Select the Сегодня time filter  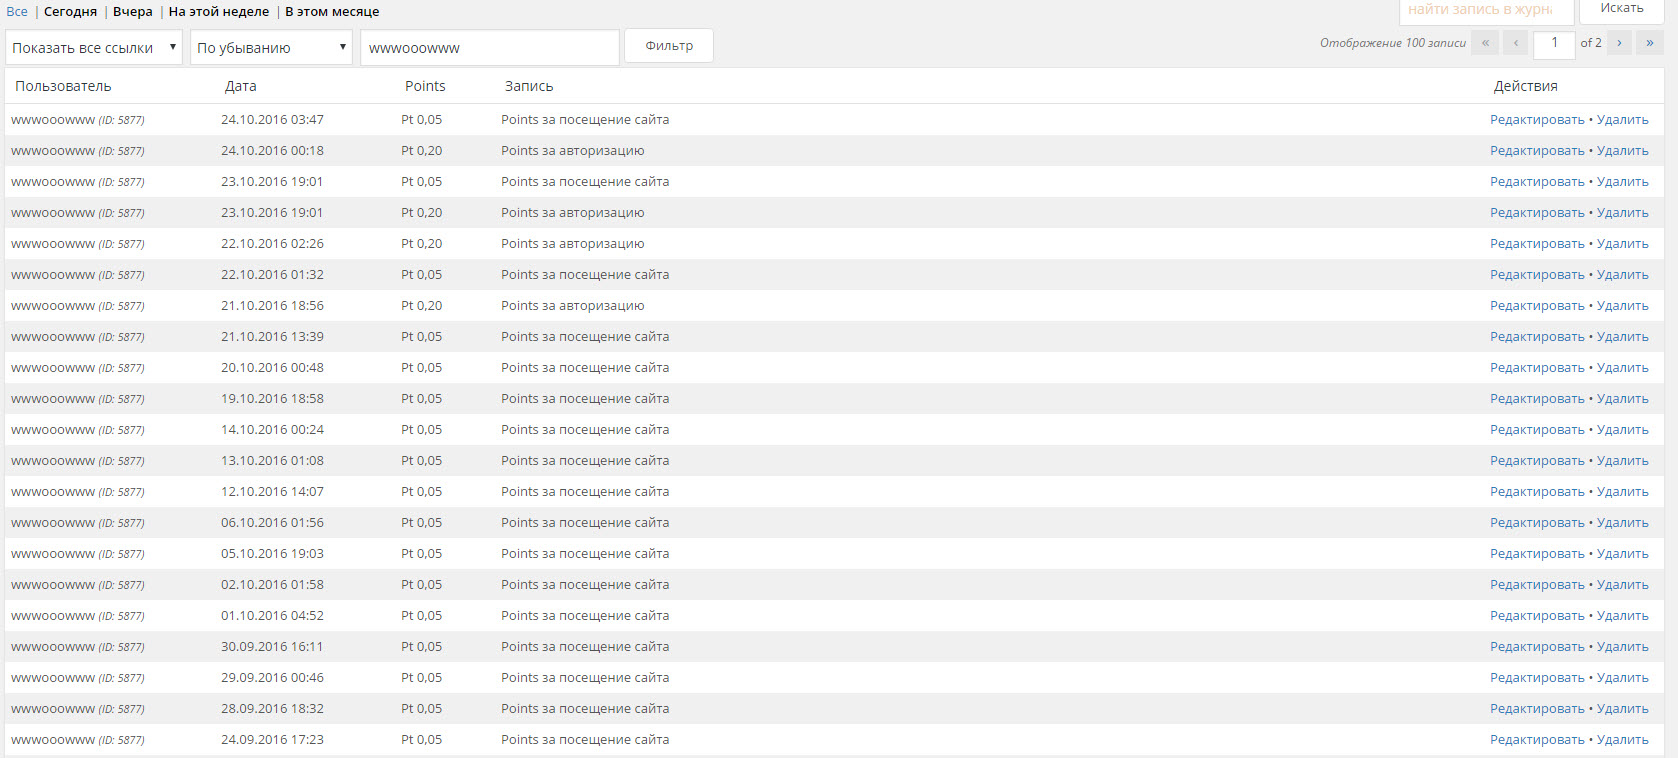click(70, 12)
